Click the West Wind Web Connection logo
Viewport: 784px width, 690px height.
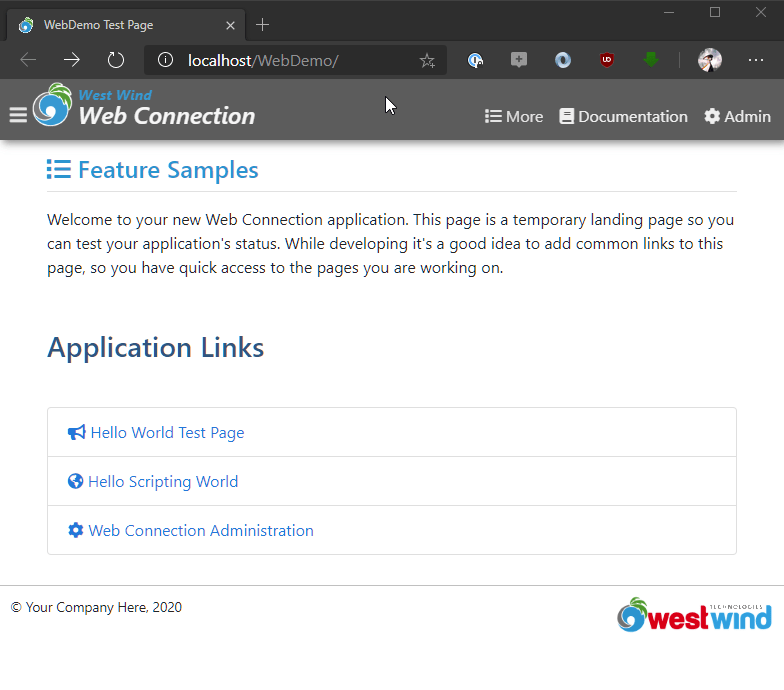[x=145, y=107]
